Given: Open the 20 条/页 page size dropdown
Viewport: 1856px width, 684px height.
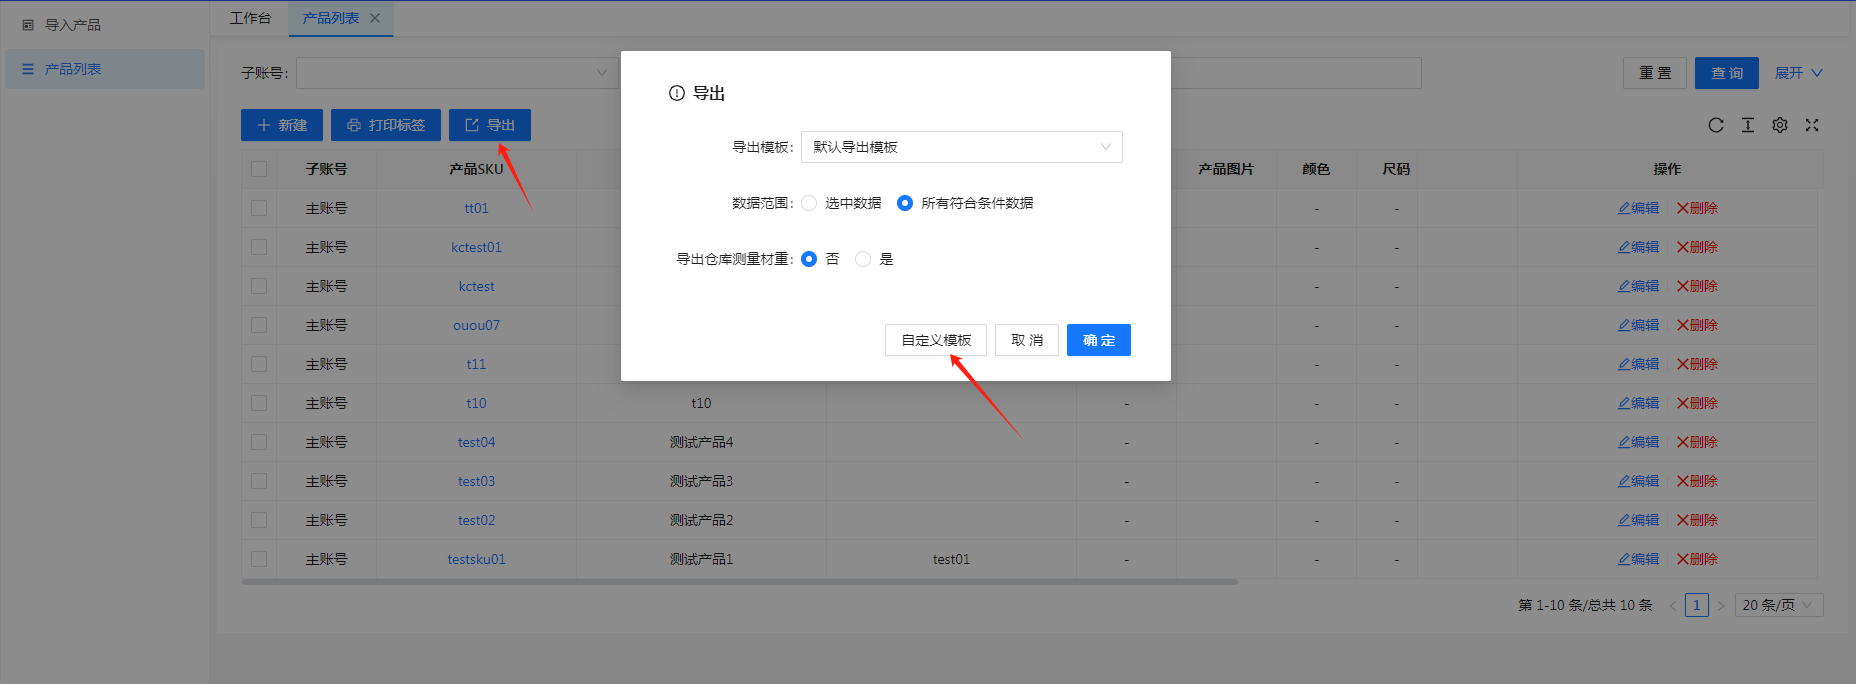Looking at the screenshot, I should (x=1778, y=605).
